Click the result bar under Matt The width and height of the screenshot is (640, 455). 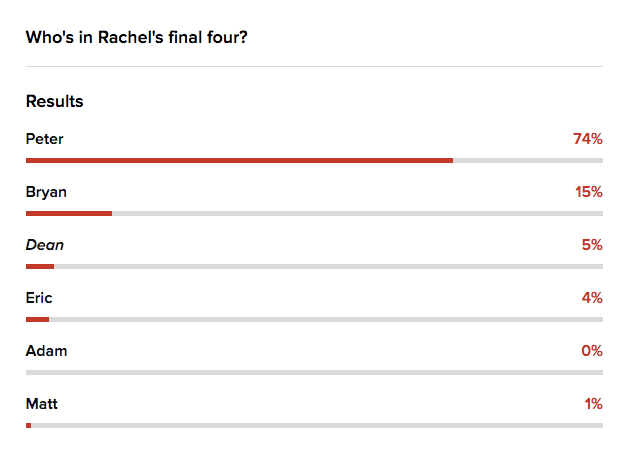[x=314, y=425]
